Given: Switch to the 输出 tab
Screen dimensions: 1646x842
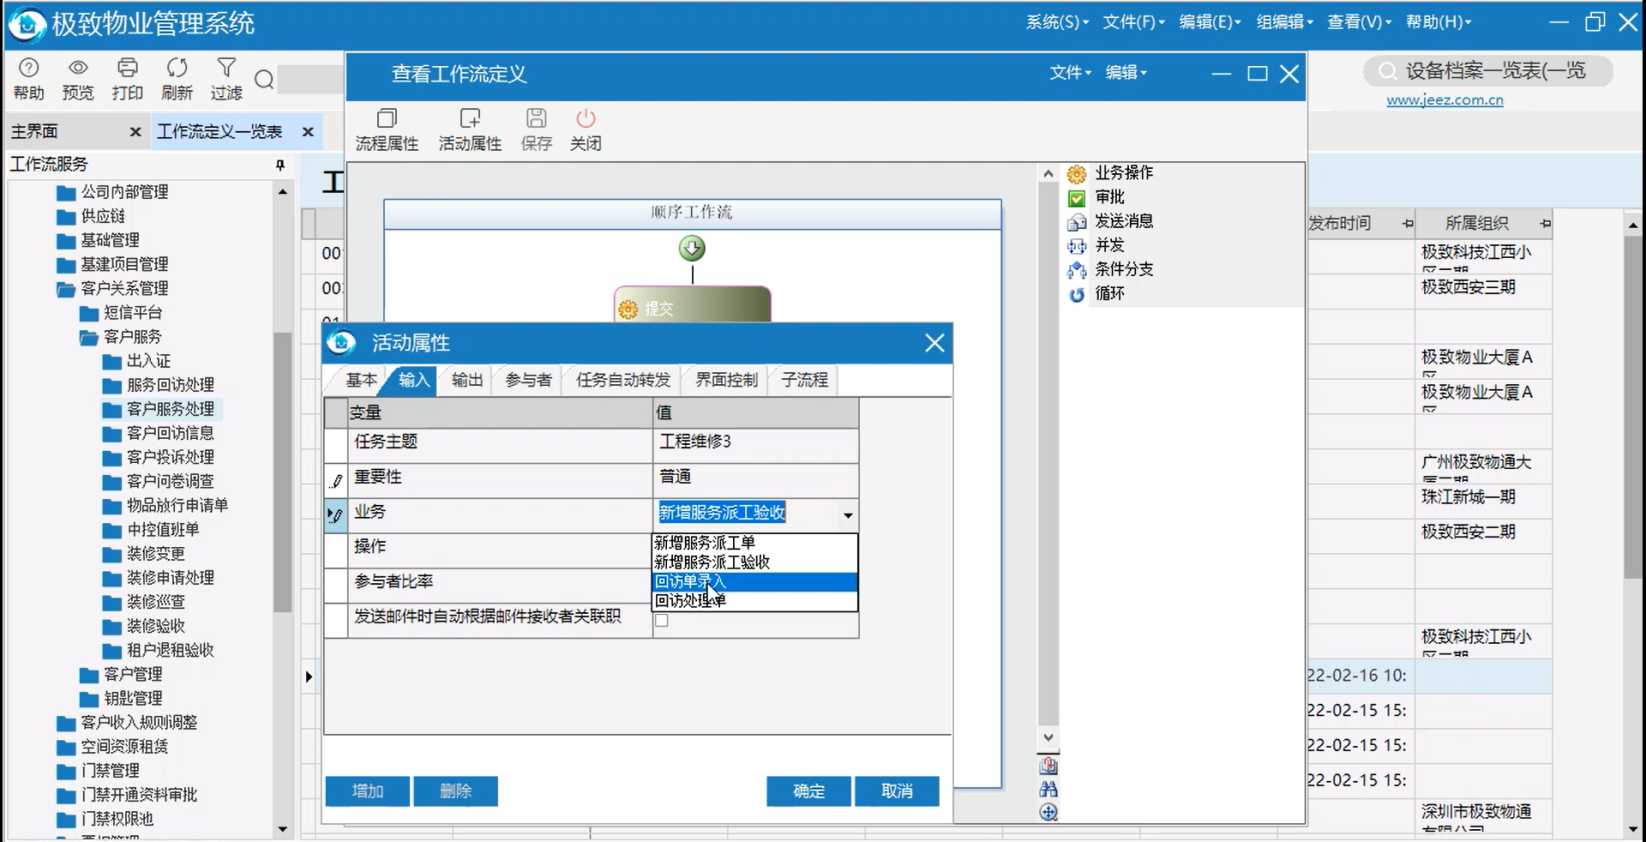Looking at the screenshot, I should pos(467,380).
